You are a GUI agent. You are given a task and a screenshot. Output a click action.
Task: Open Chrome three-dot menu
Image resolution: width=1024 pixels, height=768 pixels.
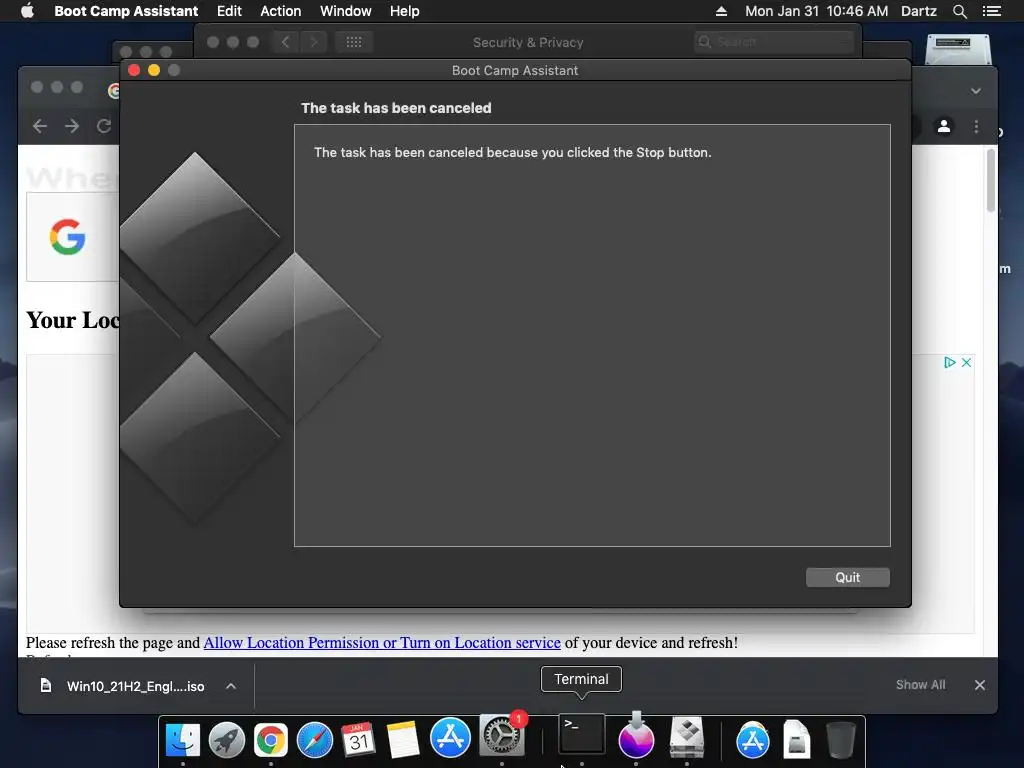(x=976, y=127)
